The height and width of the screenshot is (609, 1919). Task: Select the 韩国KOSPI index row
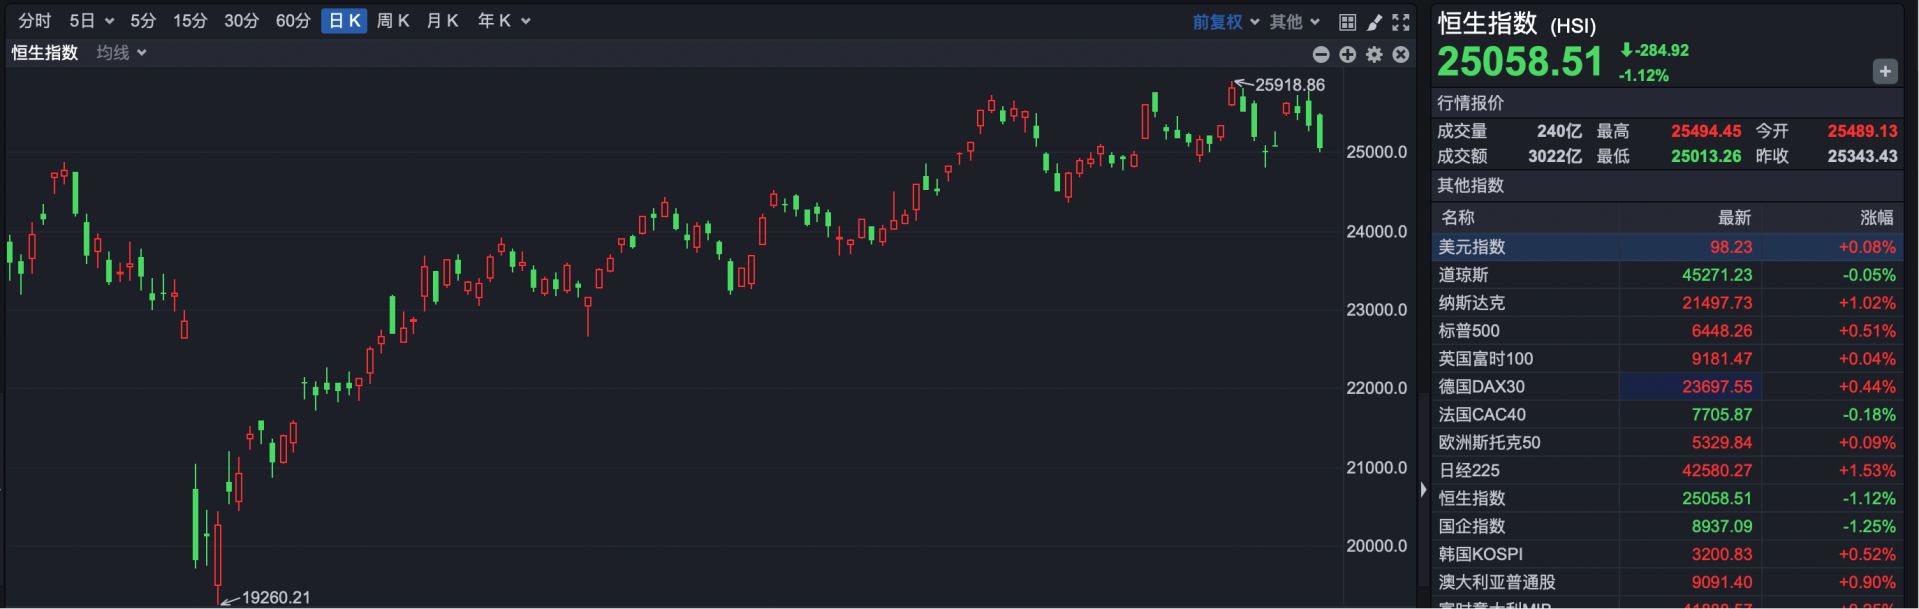1667,555
